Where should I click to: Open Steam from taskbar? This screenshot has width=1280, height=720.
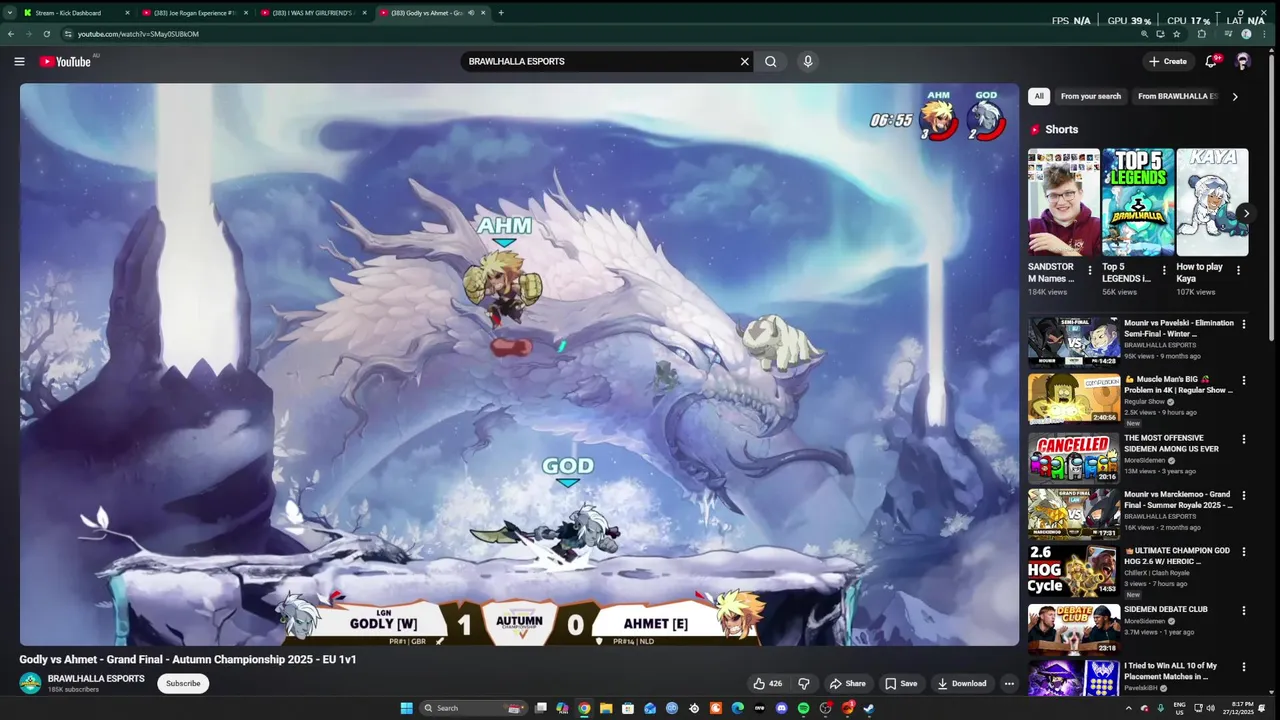[868, 708]
